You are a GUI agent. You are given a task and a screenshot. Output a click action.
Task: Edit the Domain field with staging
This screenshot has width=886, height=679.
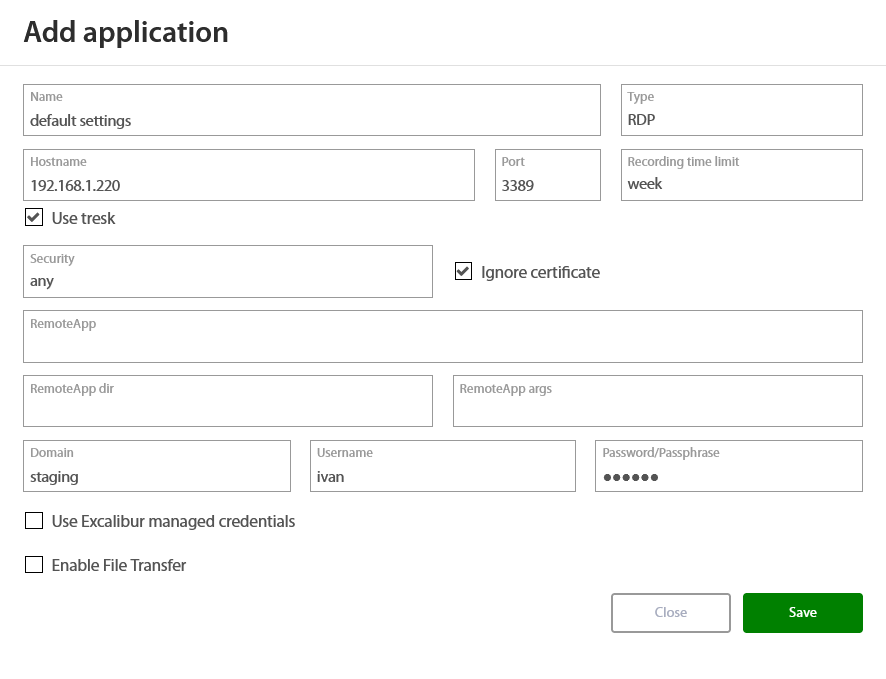(x=156, y=467)
